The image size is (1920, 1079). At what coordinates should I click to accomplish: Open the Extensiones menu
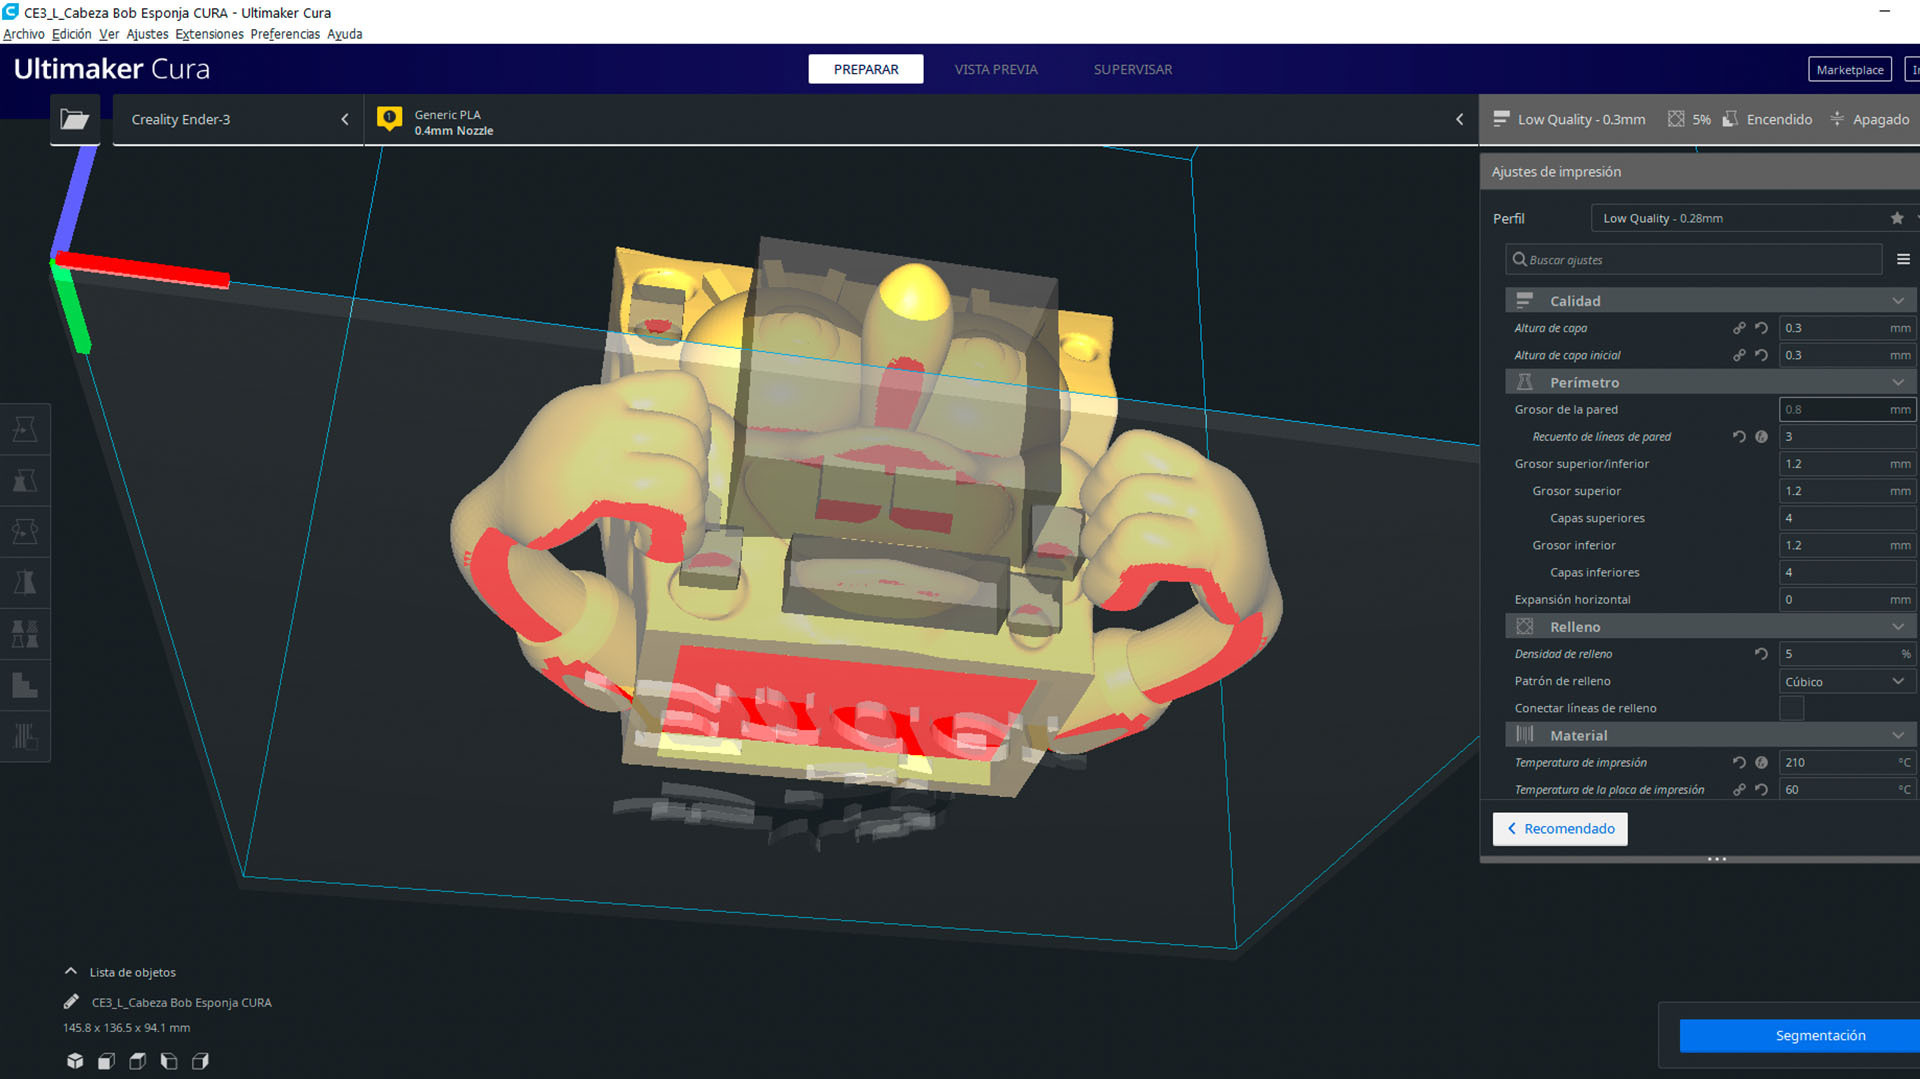coord(209,33)
